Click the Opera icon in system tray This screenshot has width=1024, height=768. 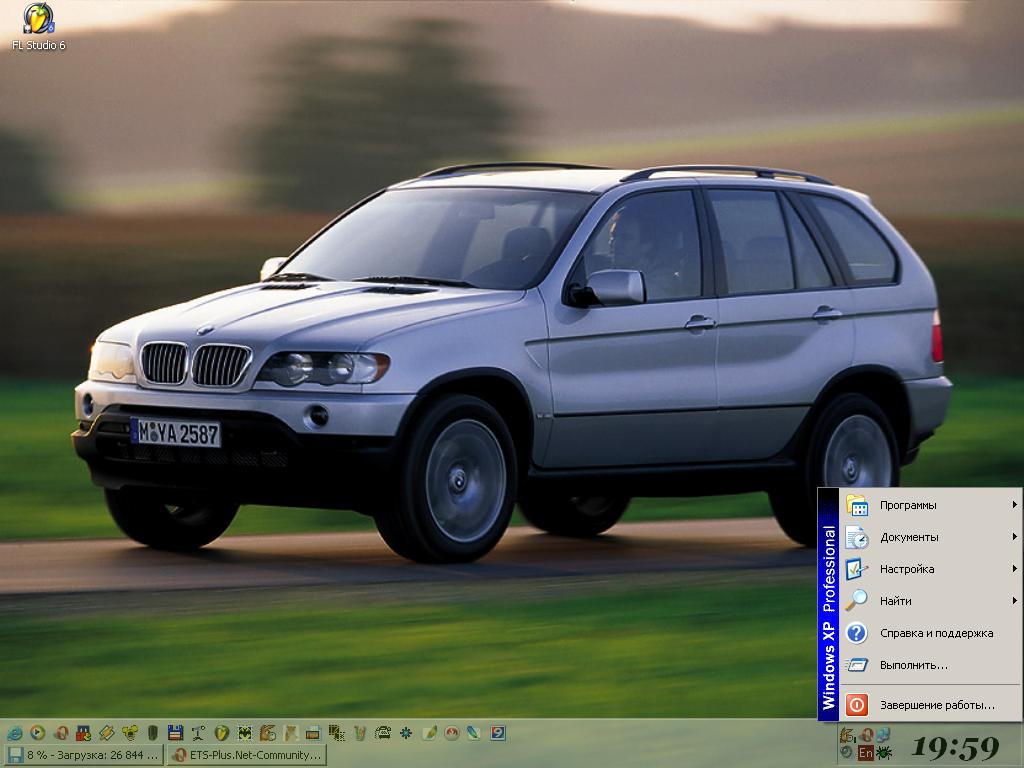[866, 735]
